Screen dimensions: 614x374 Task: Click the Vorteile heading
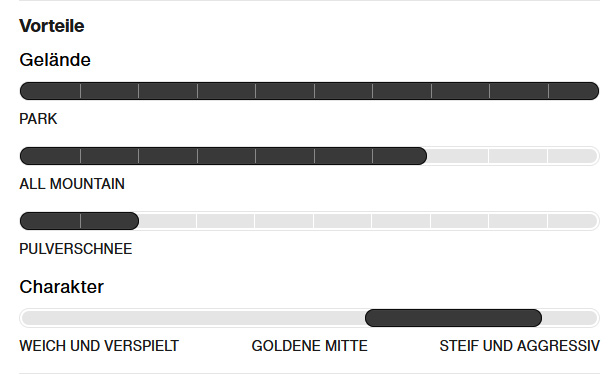point(52,26)
